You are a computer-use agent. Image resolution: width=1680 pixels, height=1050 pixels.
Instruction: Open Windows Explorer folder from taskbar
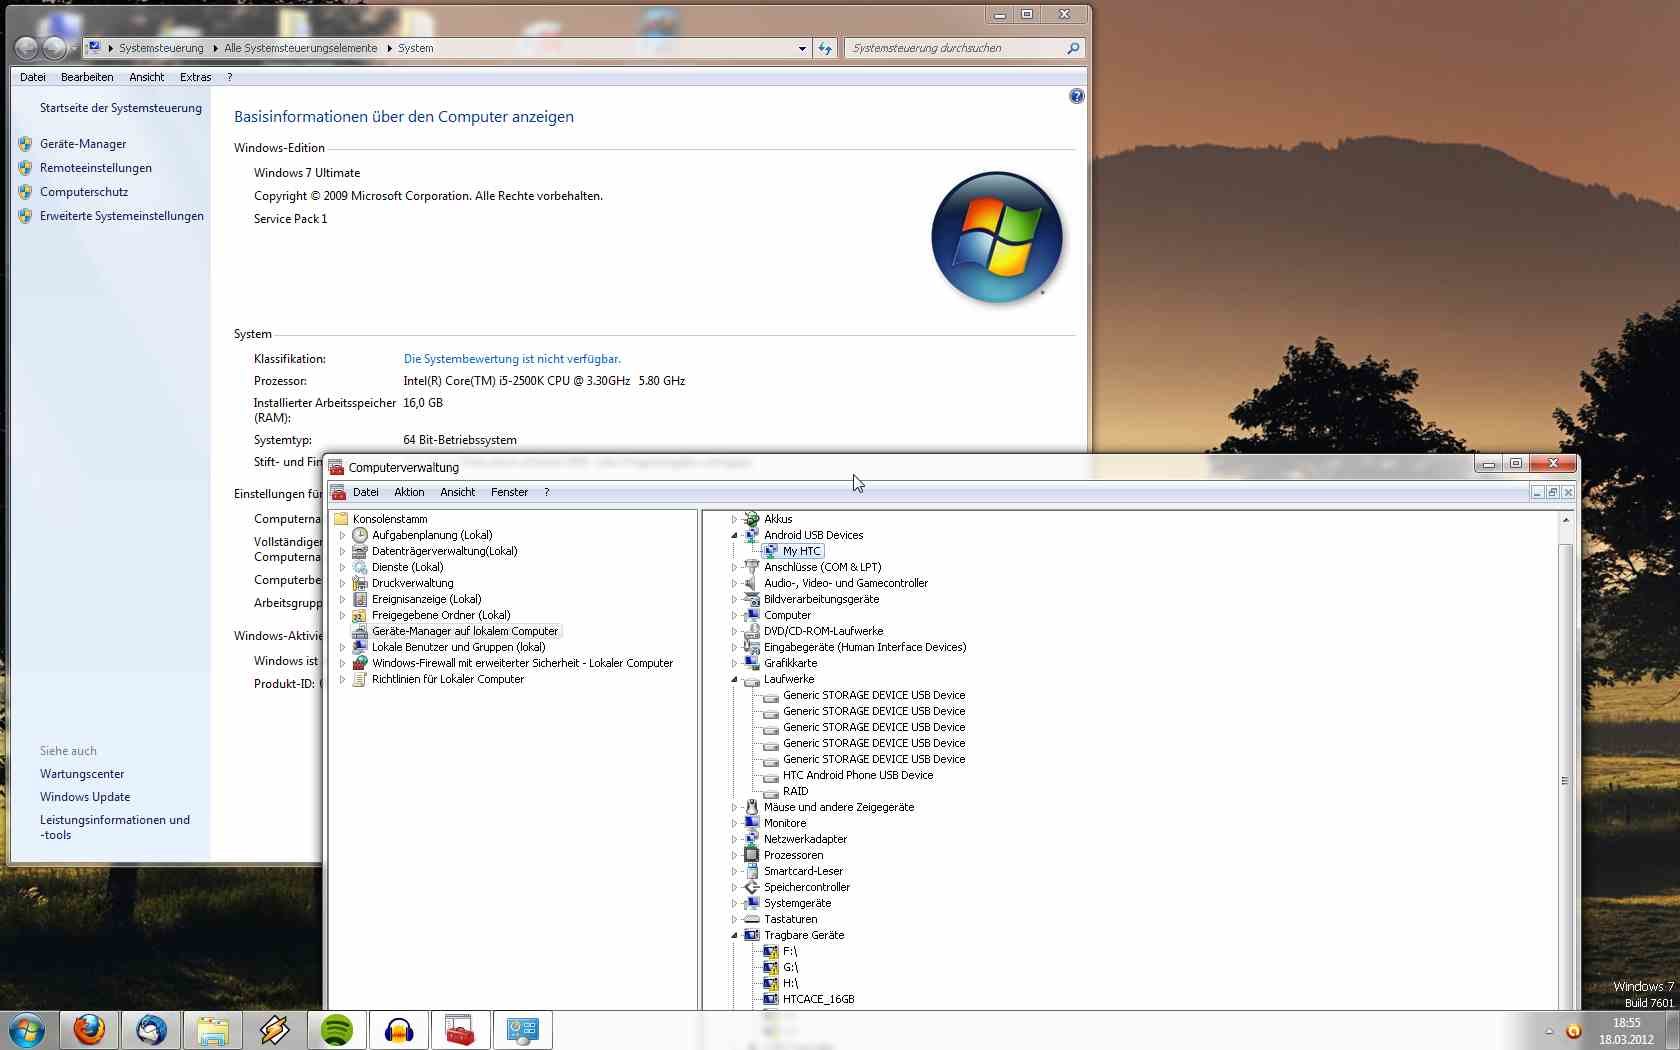click(213, 1030)
